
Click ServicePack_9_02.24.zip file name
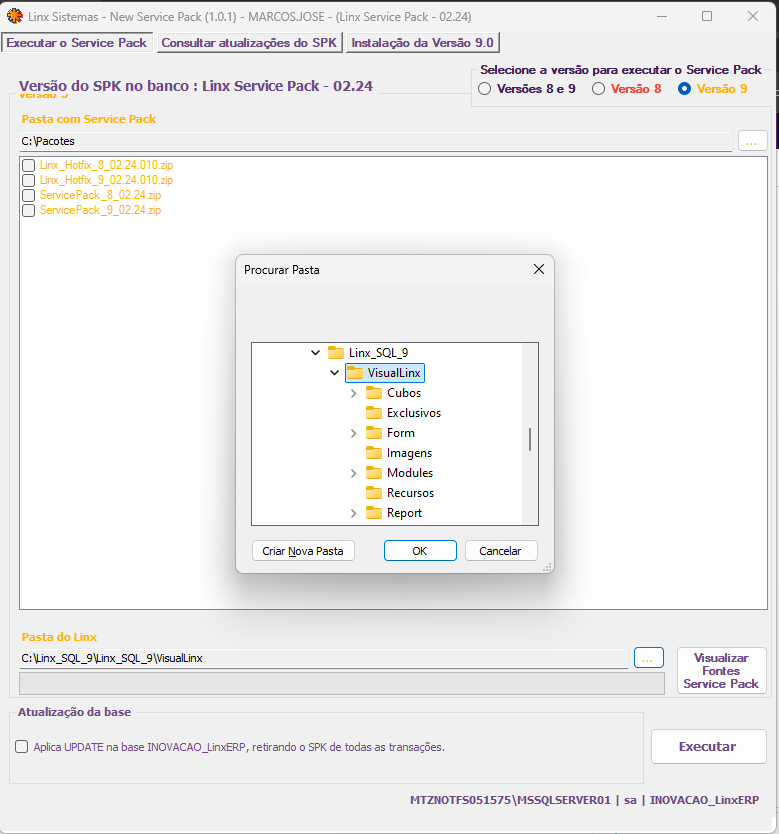100,210
